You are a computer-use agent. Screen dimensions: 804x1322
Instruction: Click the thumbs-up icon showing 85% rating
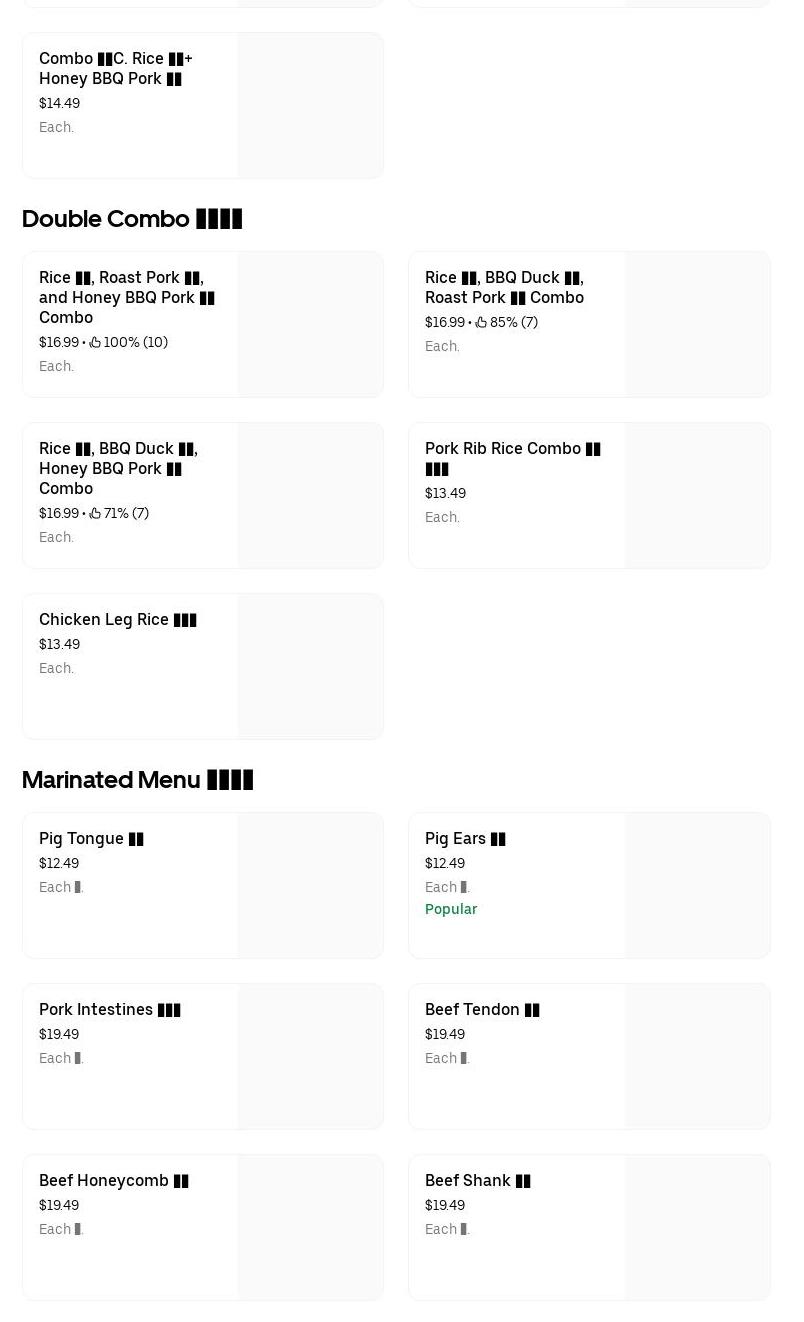tap(481, 322)
